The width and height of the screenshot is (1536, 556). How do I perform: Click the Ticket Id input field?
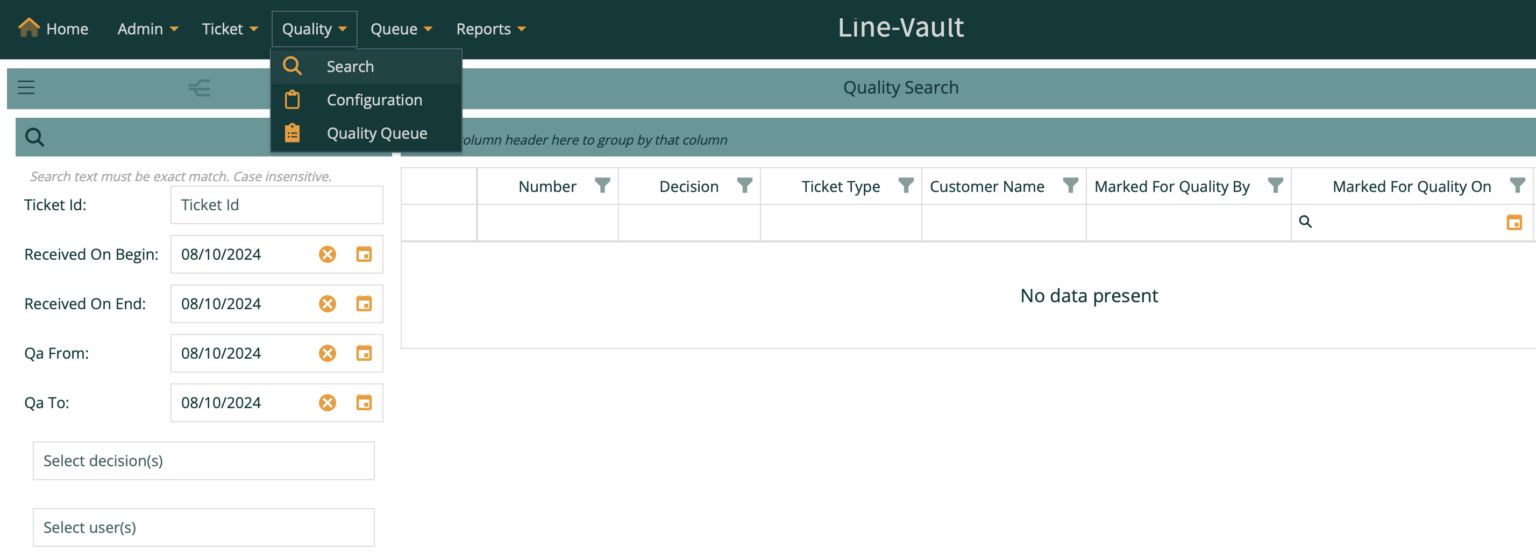pos(276,205)
